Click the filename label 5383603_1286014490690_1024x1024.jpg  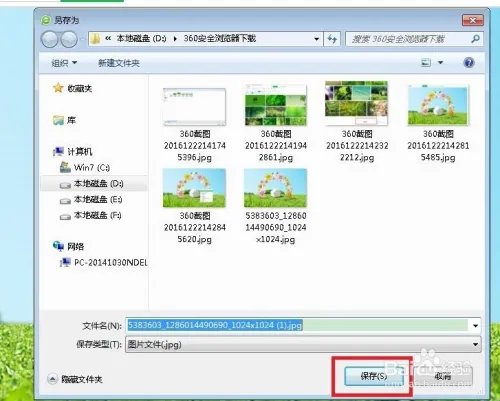pyautogui.click(x=276, y=228)
